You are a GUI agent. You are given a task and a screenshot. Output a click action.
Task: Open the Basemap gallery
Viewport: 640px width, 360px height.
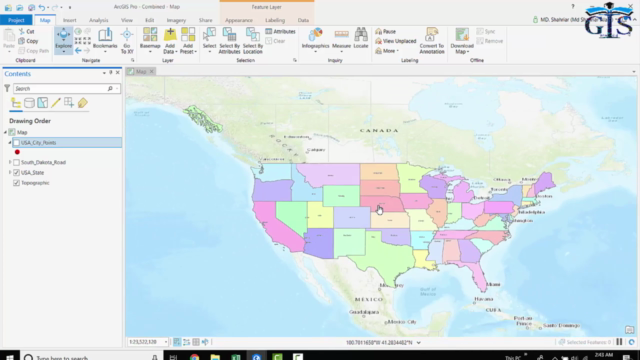150,40
